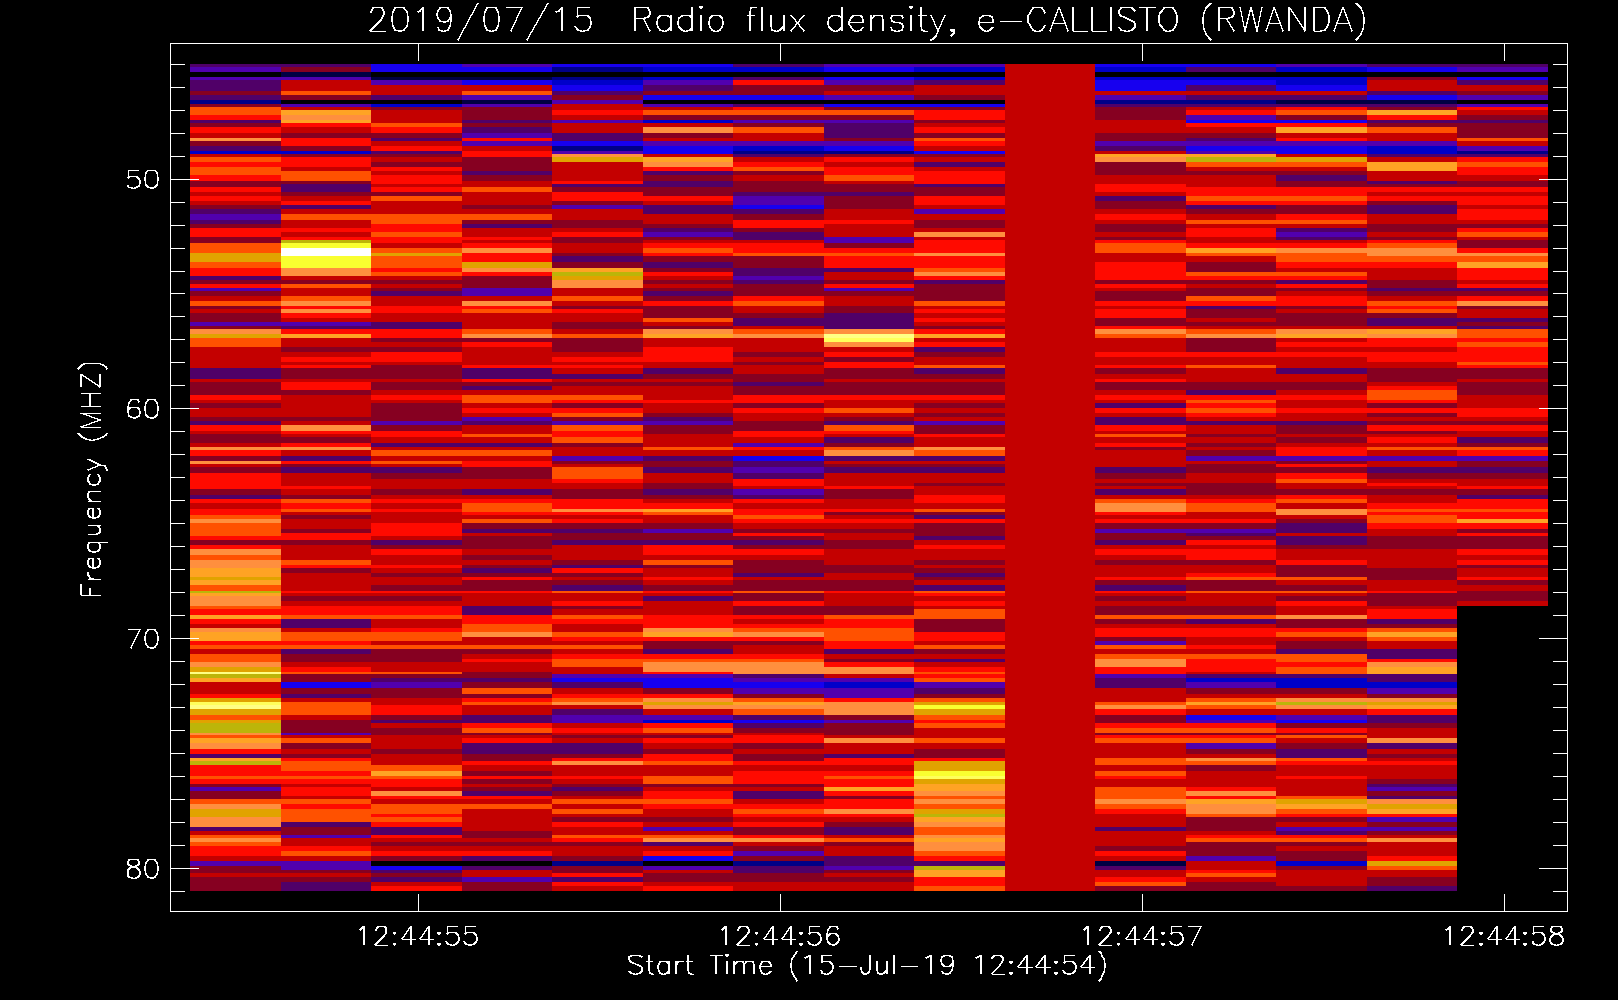This screenshot has height=1000, width=1618.
Task: Click the bright yellow burst near 53 MHz
Action: click(326, 256)
